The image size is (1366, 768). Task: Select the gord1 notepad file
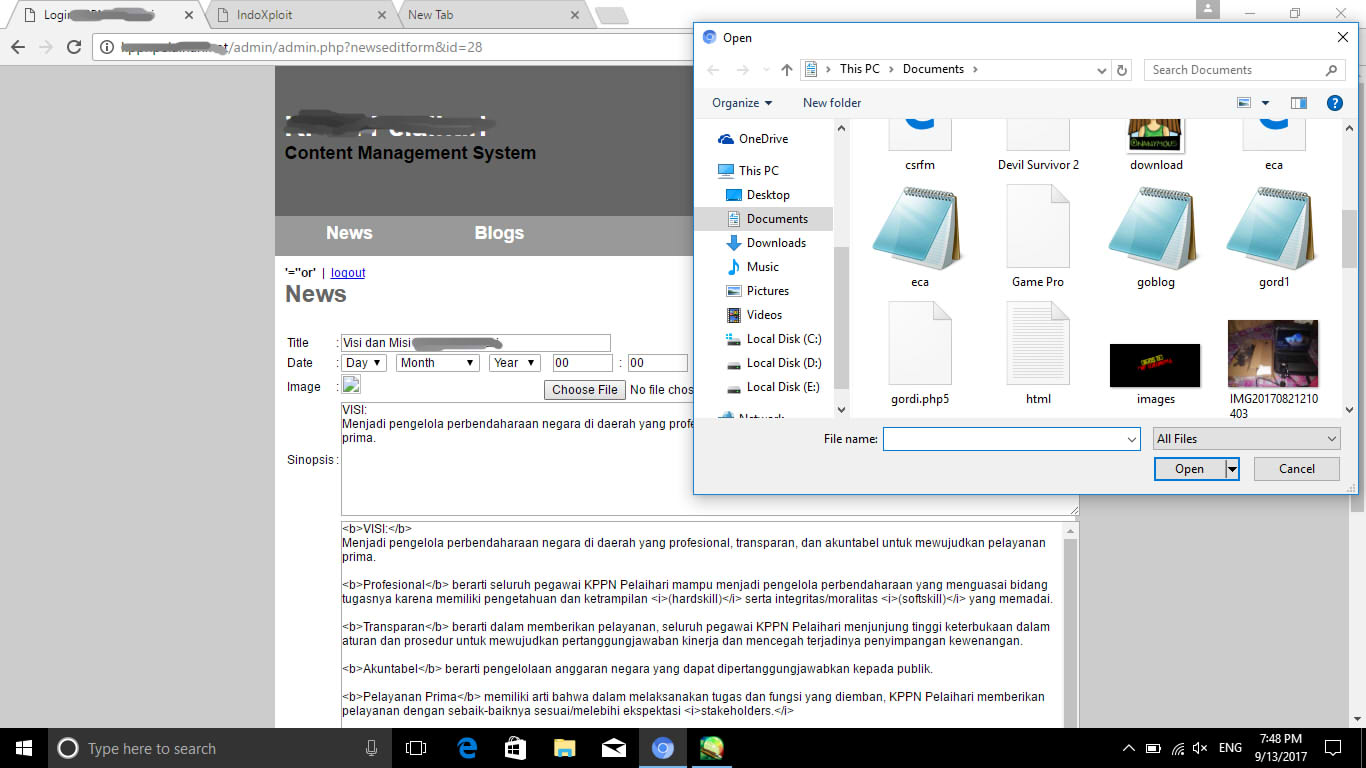[x=1274, y=239]
